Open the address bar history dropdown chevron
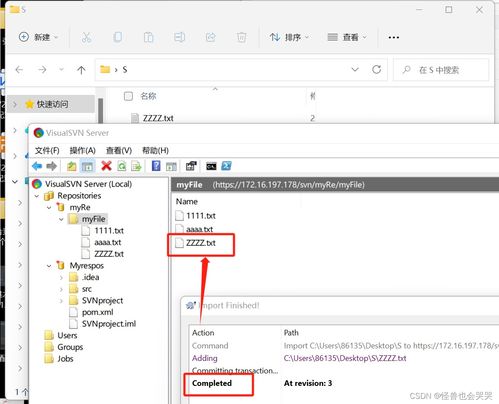The image size is (499, 404). (355, 69)
